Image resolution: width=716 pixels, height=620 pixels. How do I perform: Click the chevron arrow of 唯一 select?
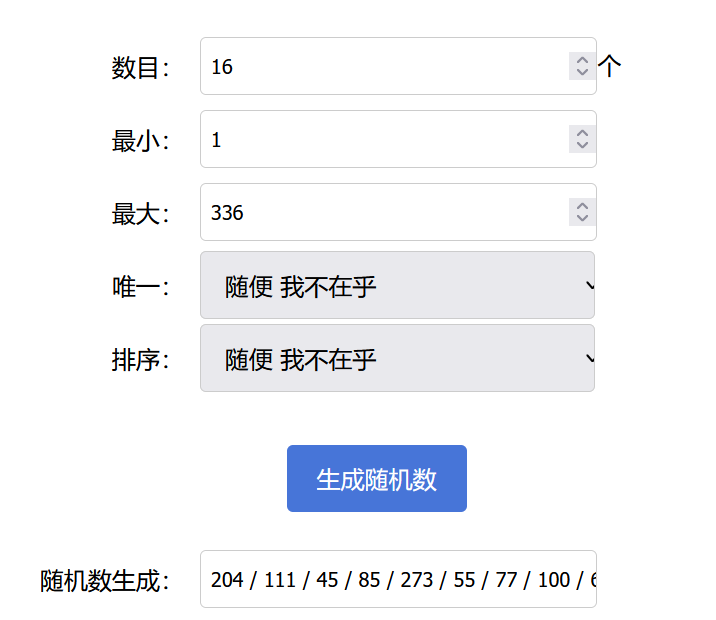pyautogui.click(x=589, y=286)
